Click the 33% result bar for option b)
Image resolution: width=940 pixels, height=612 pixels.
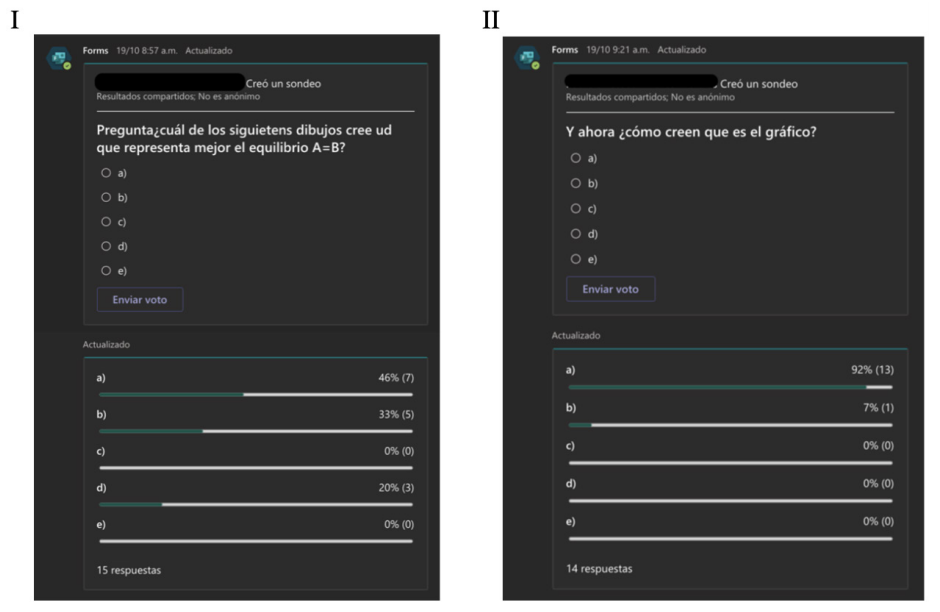255,431
